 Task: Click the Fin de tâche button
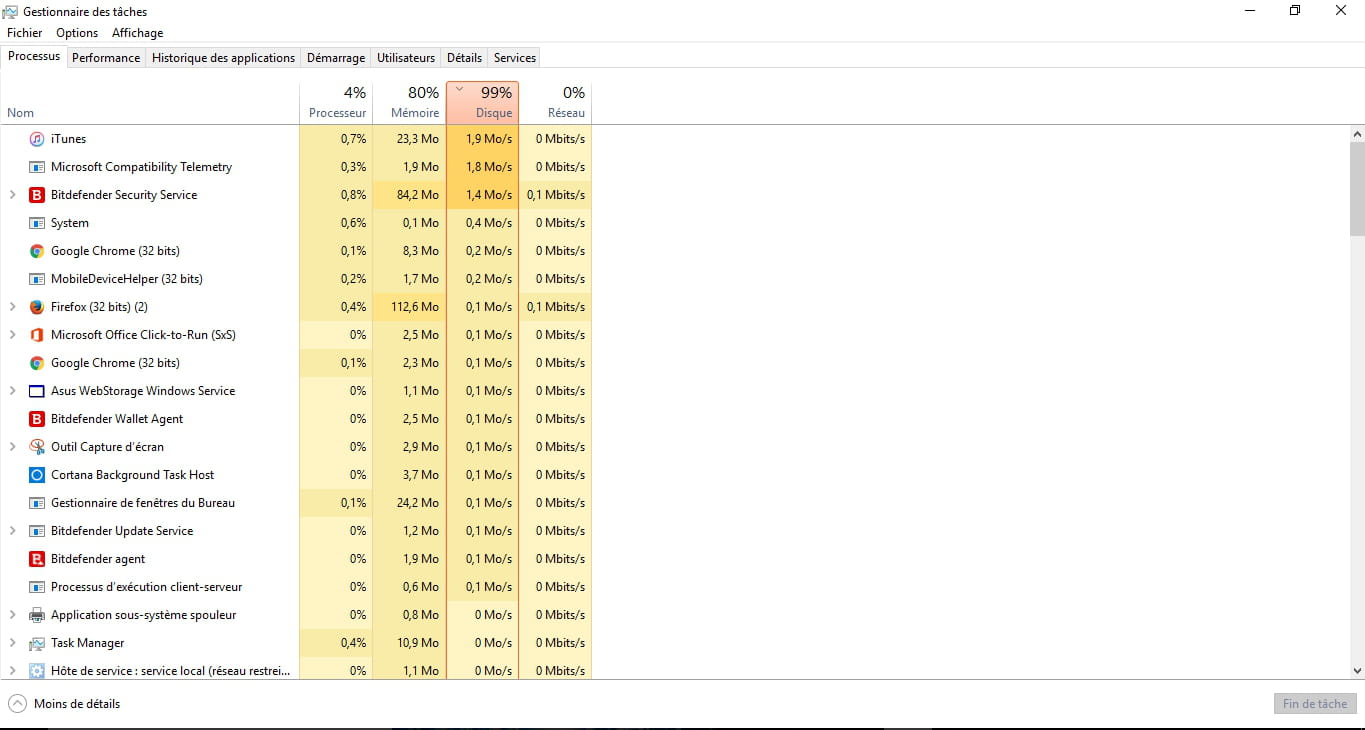tap(1315, 704)
